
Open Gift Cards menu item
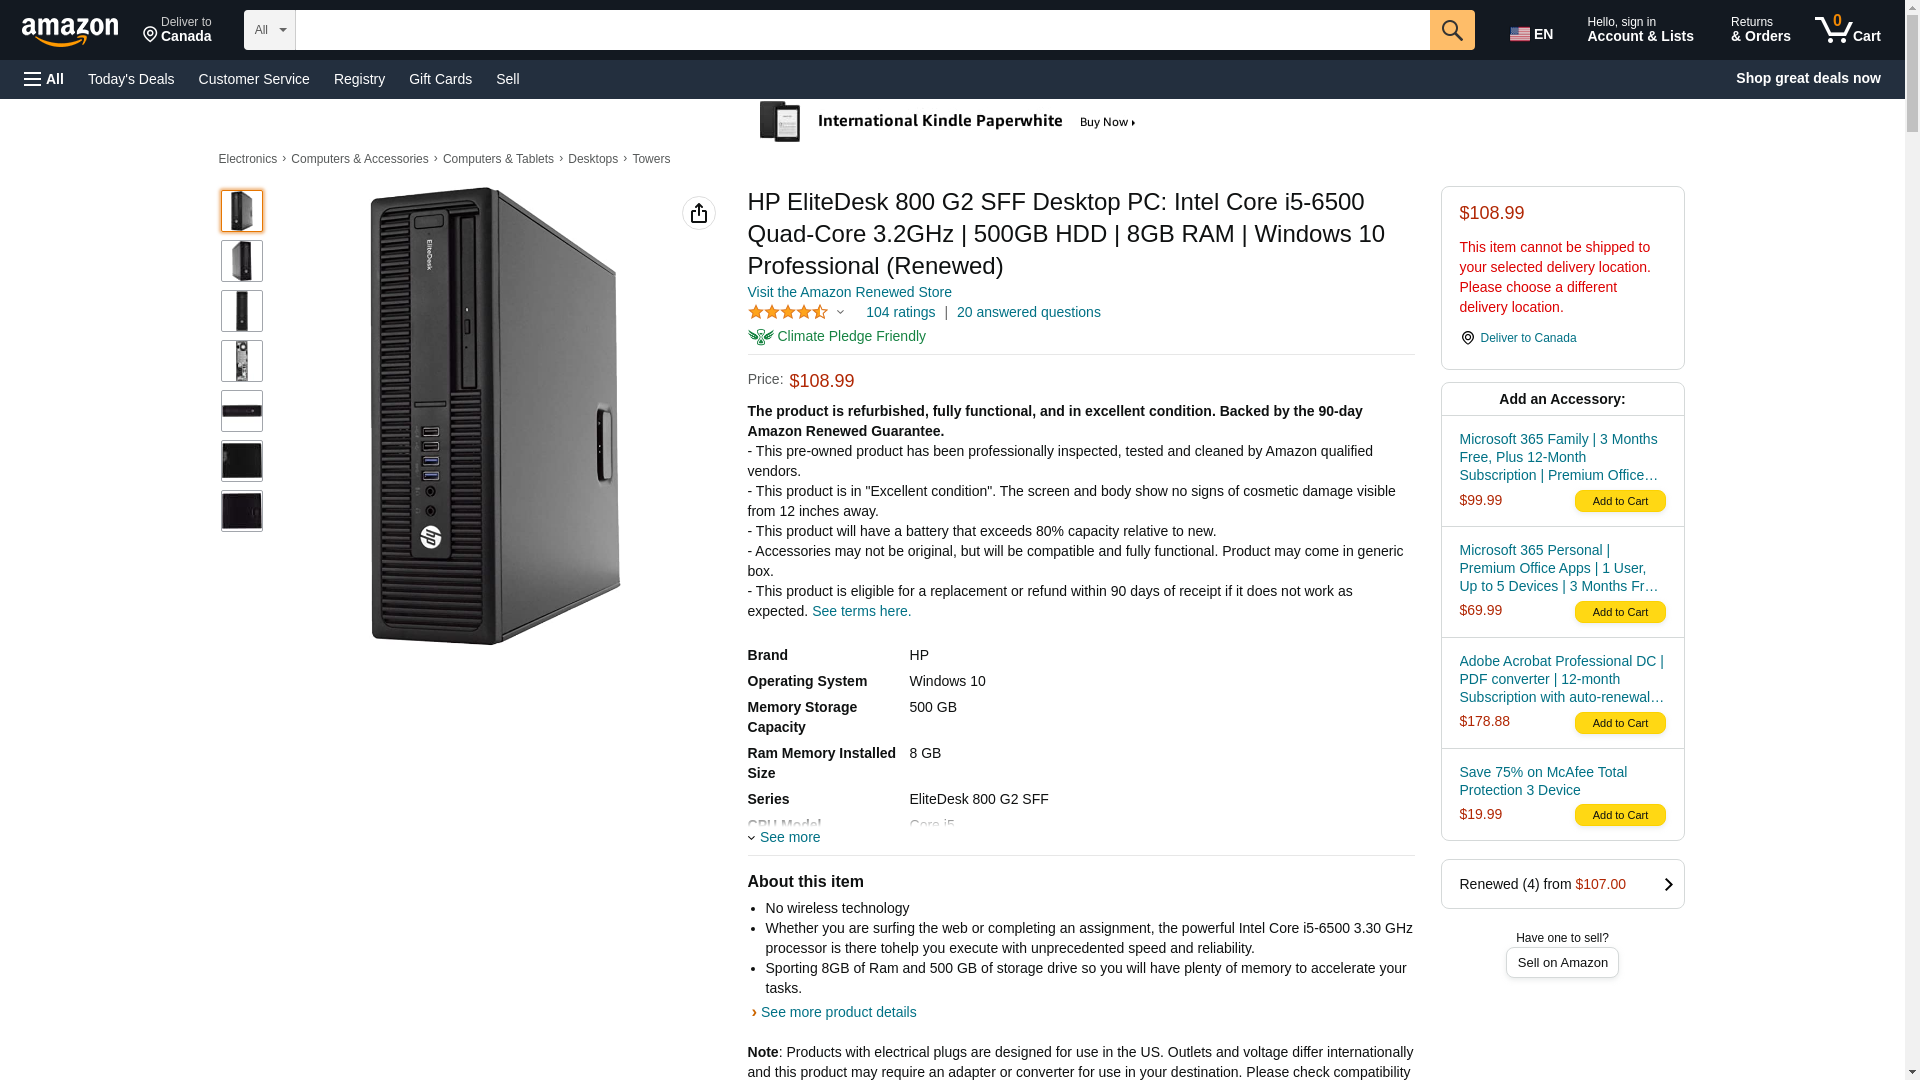coord(440,79)
